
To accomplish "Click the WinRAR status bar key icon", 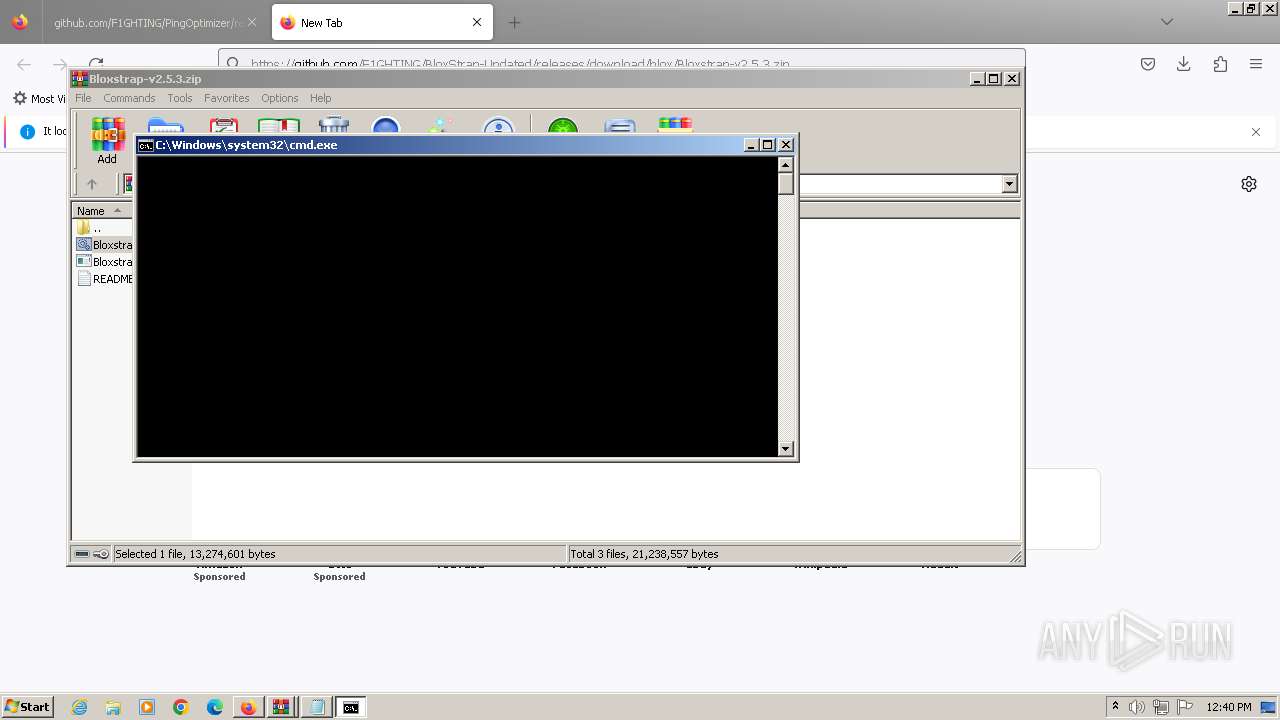I will (x=101, y=554).
